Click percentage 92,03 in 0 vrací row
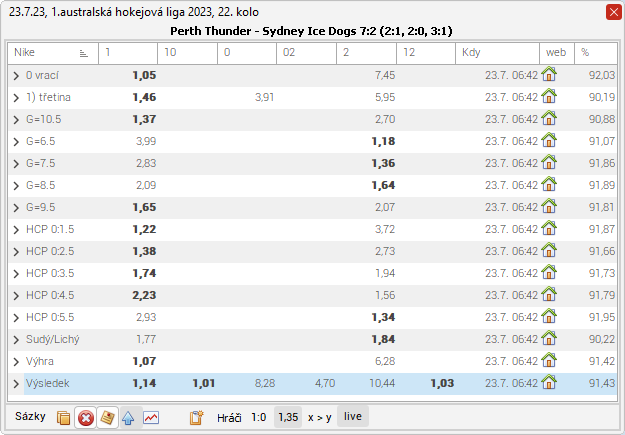The image size is (625, 435). click(602, 75)
